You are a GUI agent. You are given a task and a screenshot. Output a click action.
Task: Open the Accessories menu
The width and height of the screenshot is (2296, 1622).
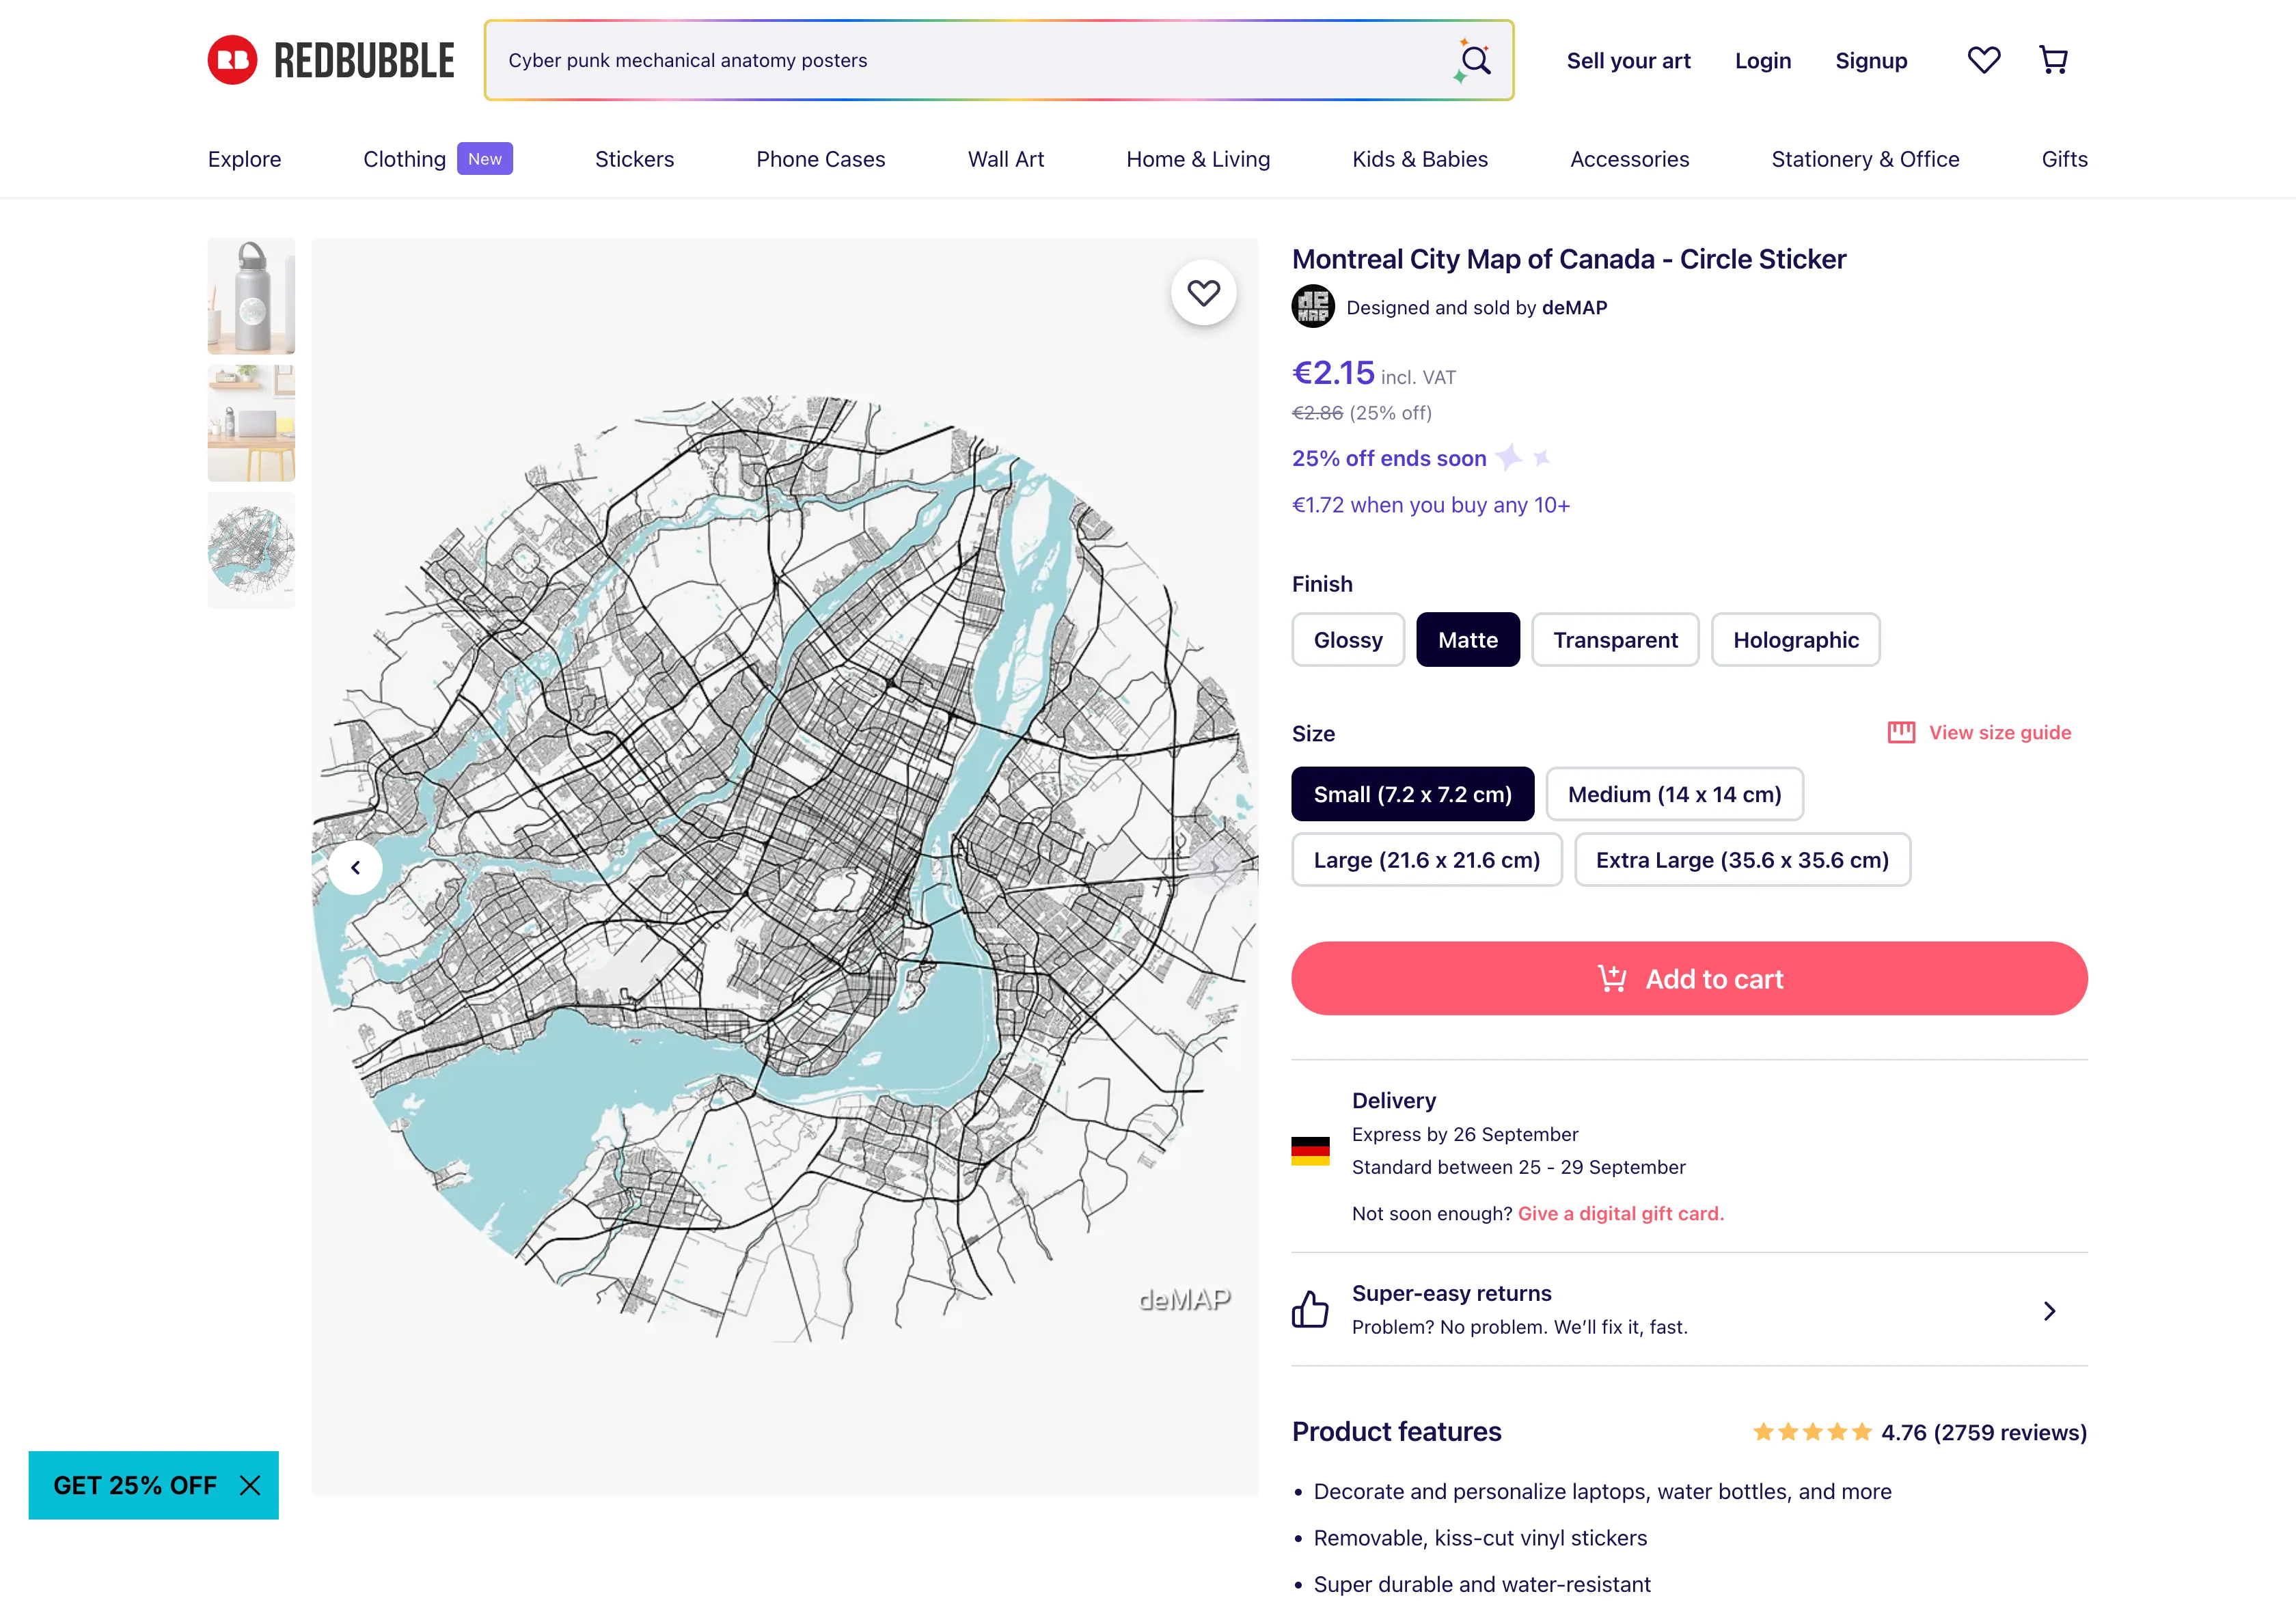point(1629,159)
